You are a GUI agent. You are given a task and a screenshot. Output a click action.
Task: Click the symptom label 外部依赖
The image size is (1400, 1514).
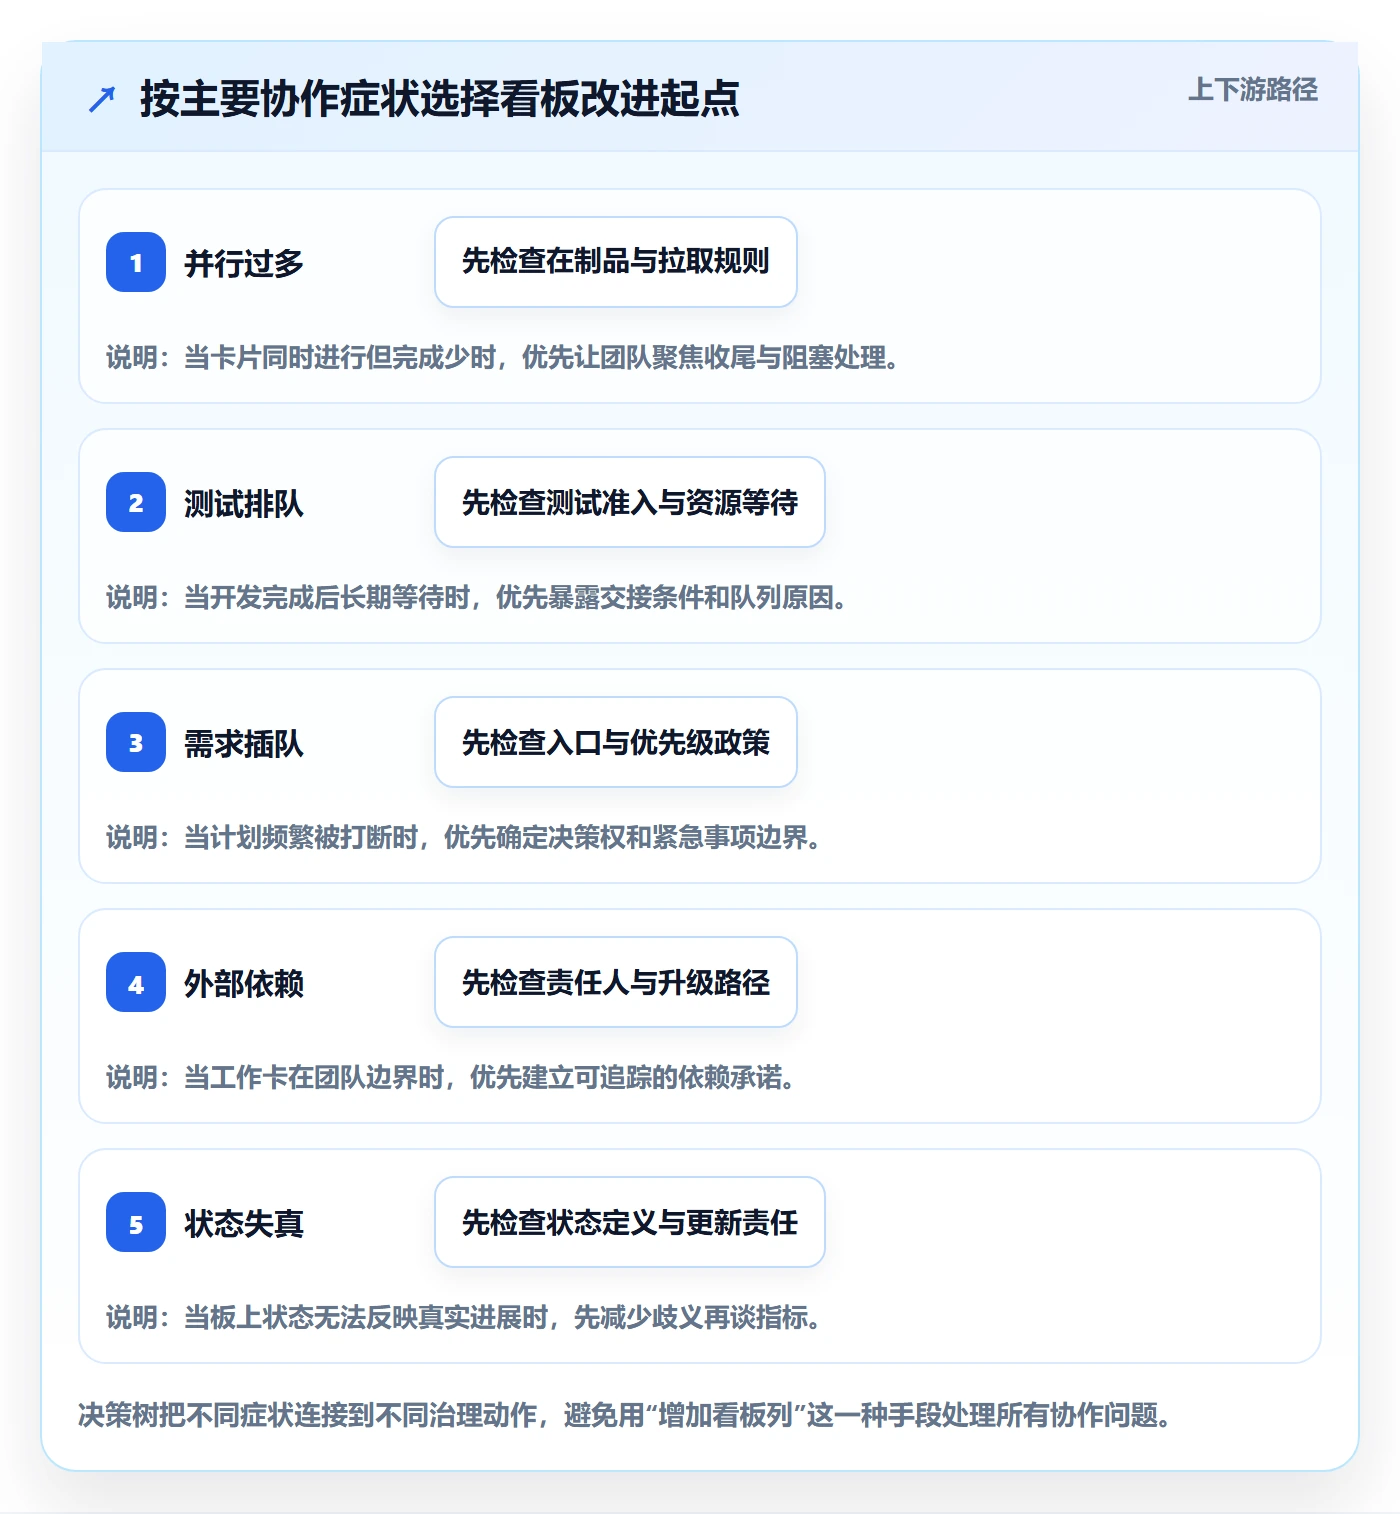[x=244, y=983]
